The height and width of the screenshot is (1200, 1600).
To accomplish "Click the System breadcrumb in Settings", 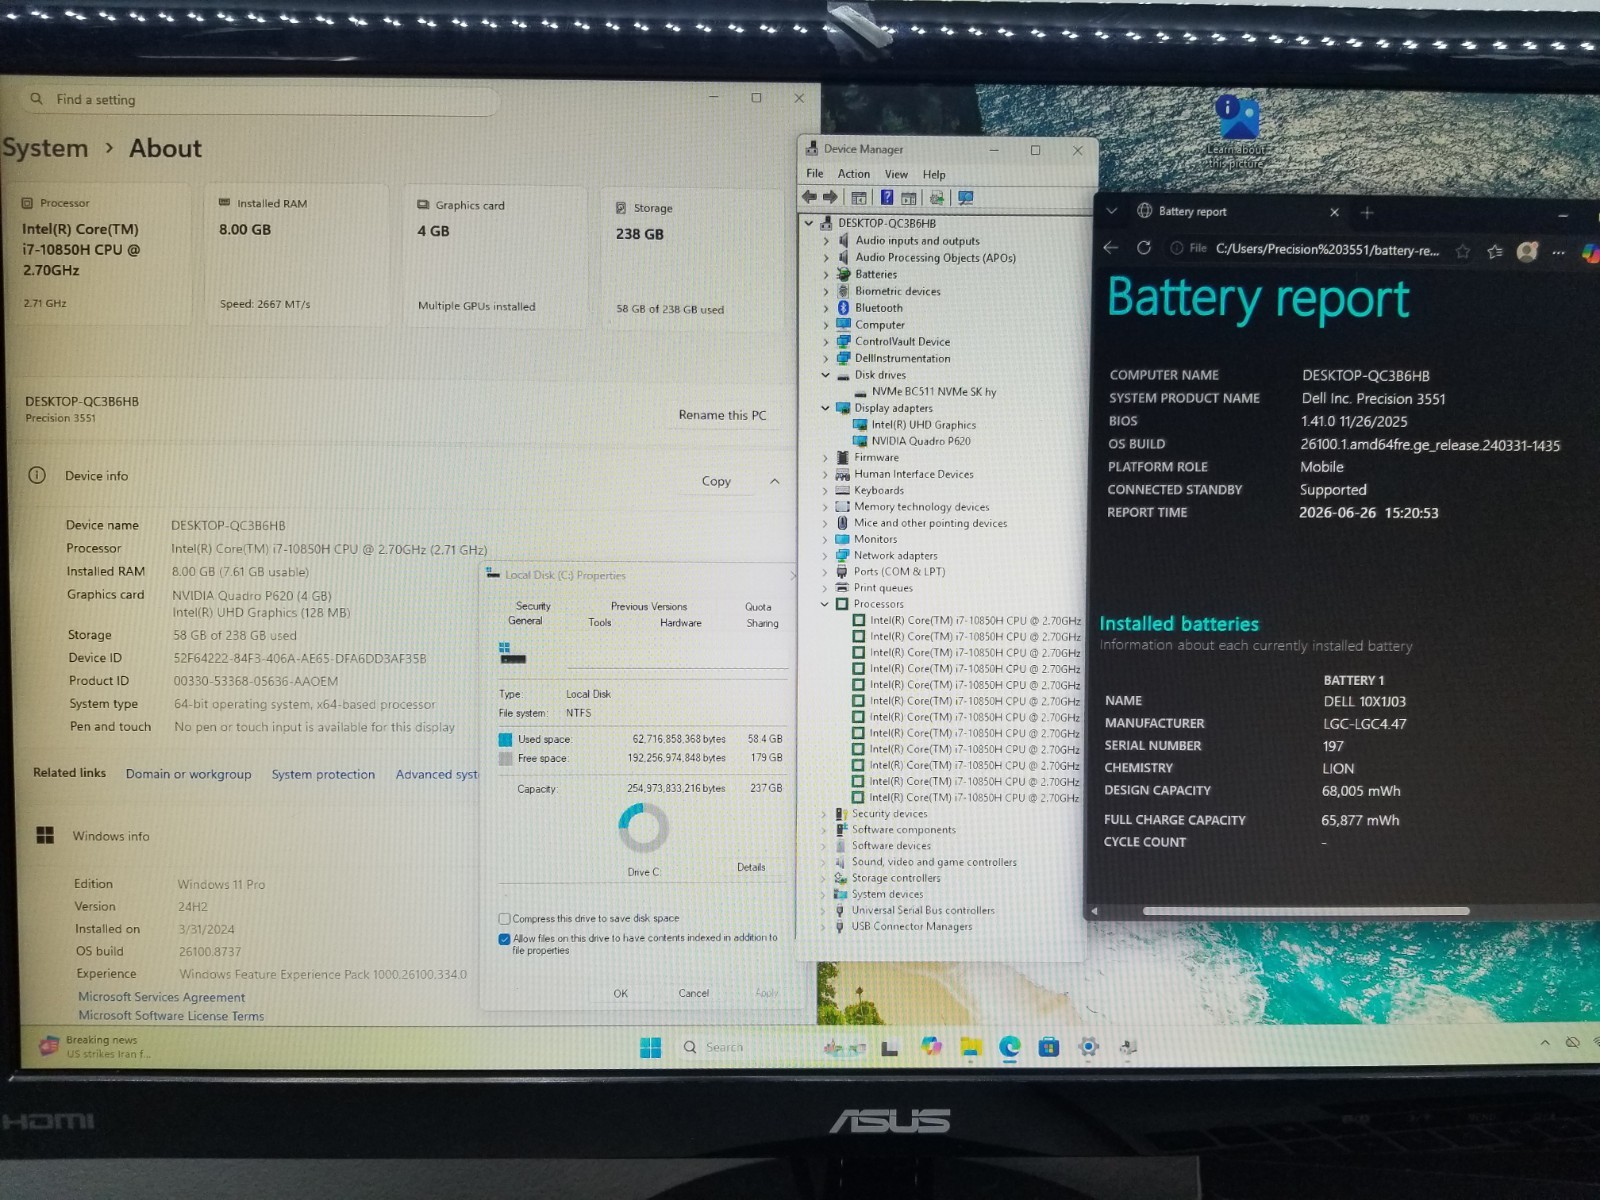I will [45, 148].
